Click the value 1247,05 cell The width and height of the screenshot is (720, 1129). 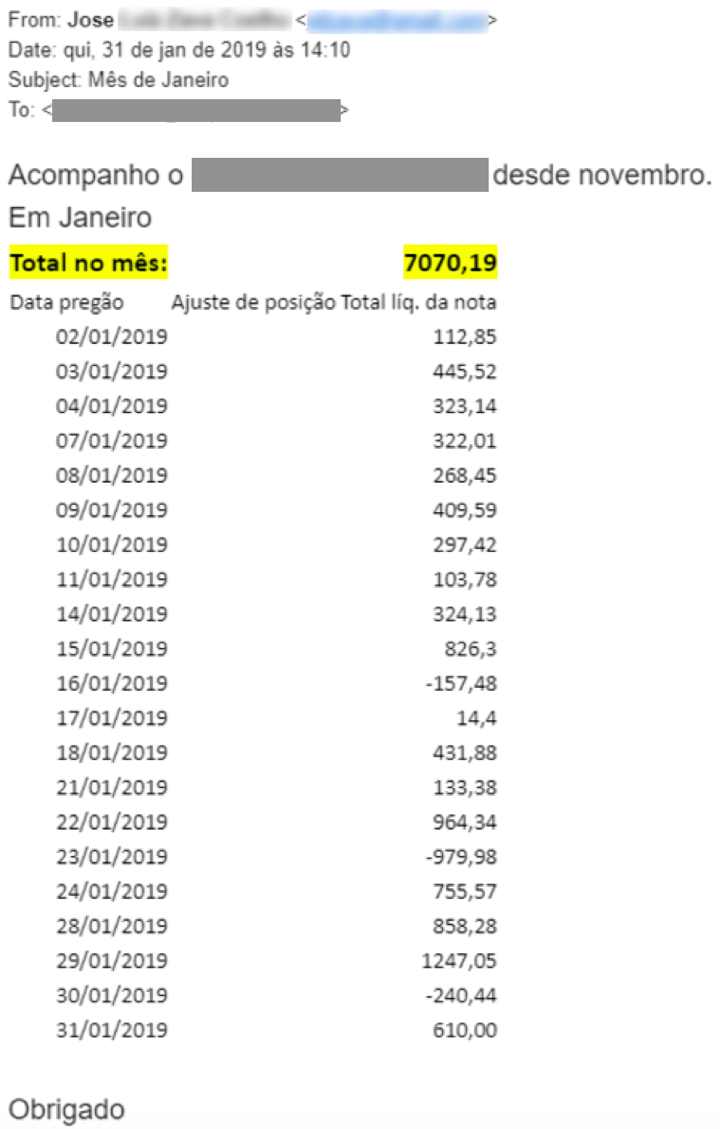click(x=459, y=961)
